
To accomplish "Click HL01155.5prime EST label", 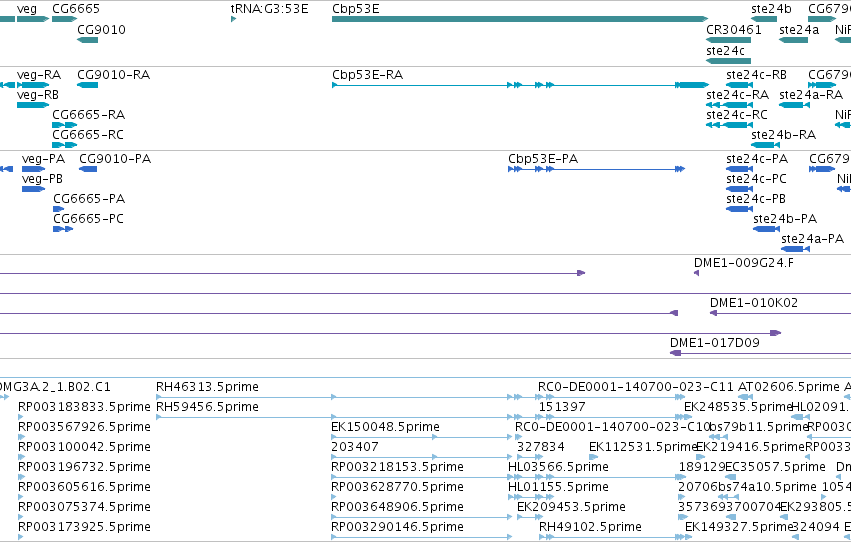I will [x=558, y=487].
